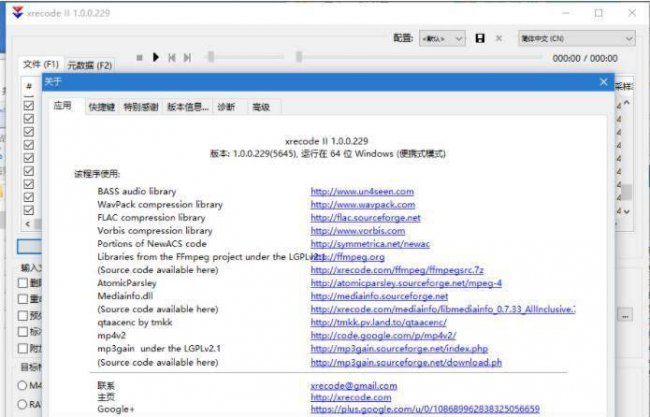The width and height of the screenshot is (650, 417).
Task: Open the un4seen.com BASS library link
Action: click(x=362, y=192)
